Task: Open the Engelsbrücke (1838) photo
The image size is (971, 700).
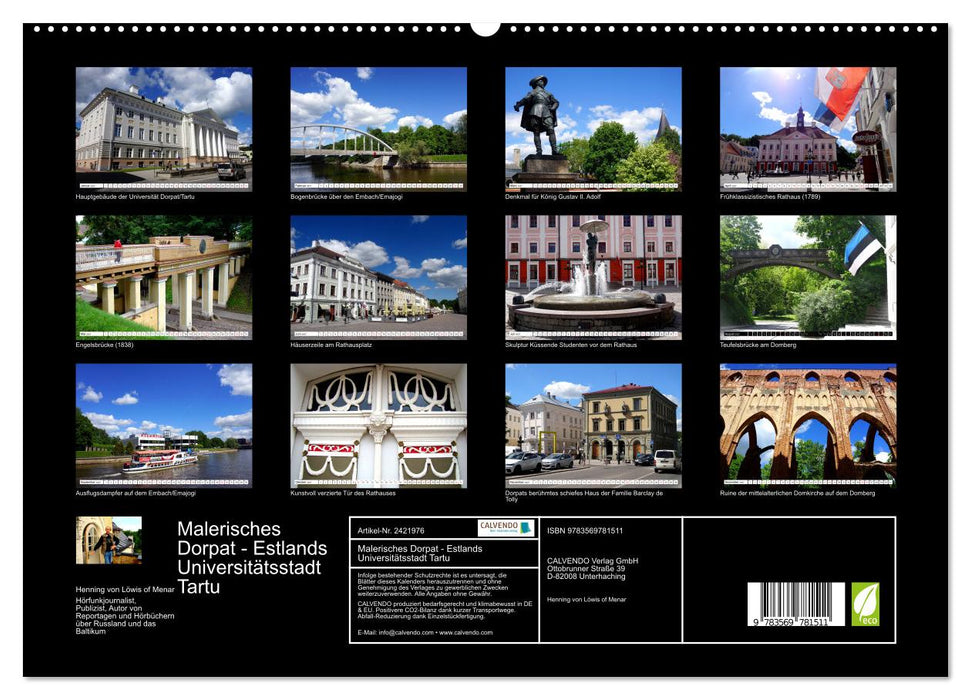Action: 163,277
